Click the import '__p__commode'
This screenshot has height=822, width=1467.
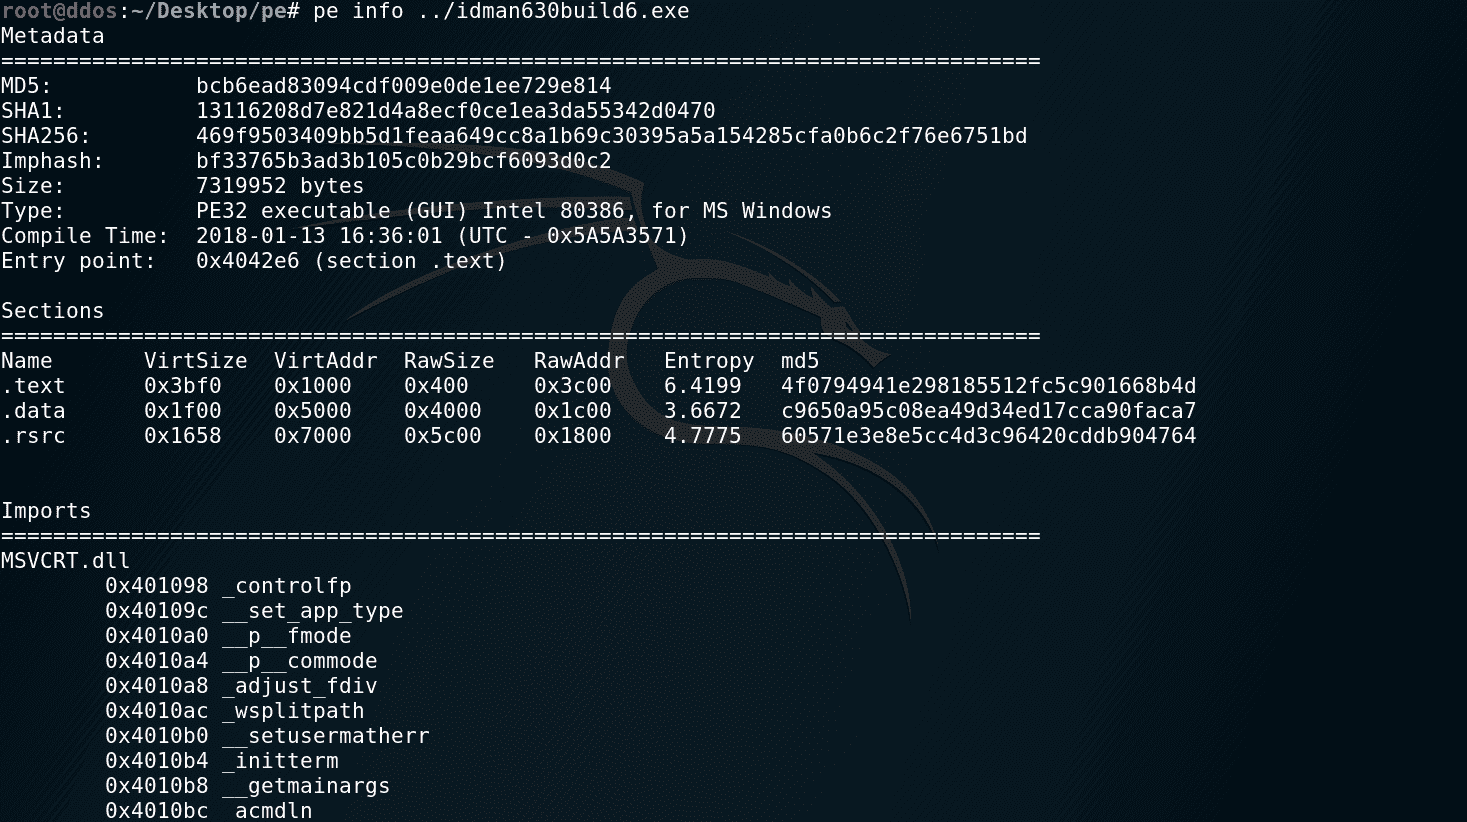coord(300,661)
